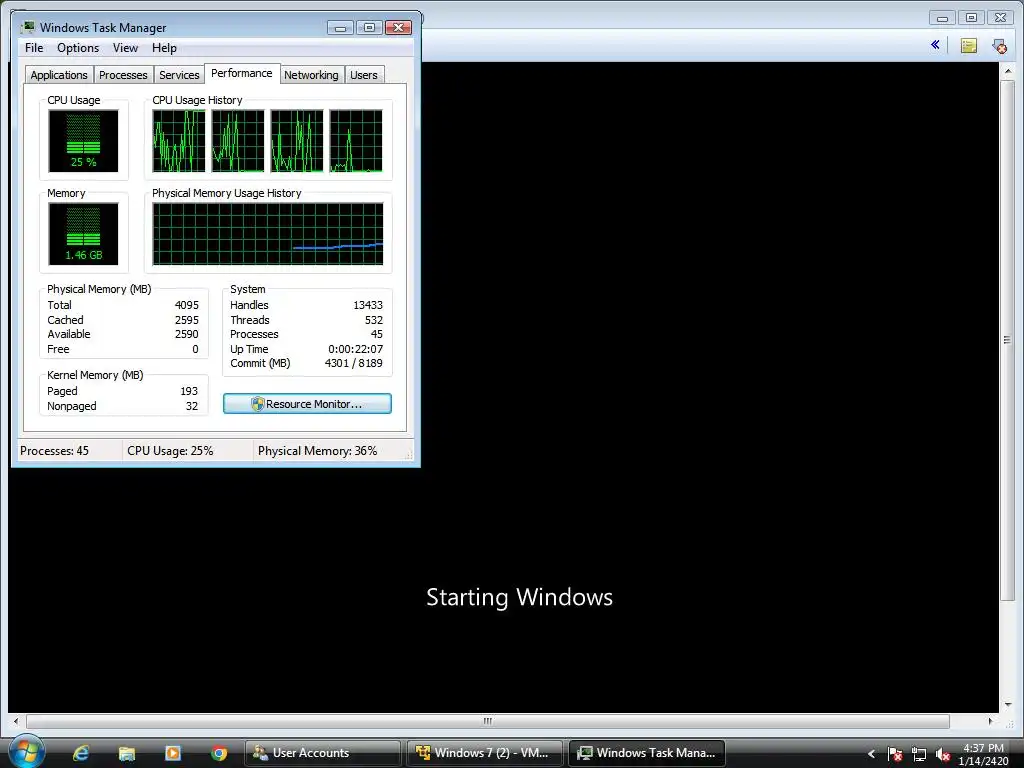Click the Up Time value 0:00:22:07
The height and width of the screenshot is (768, 1024).
point(356,349)
